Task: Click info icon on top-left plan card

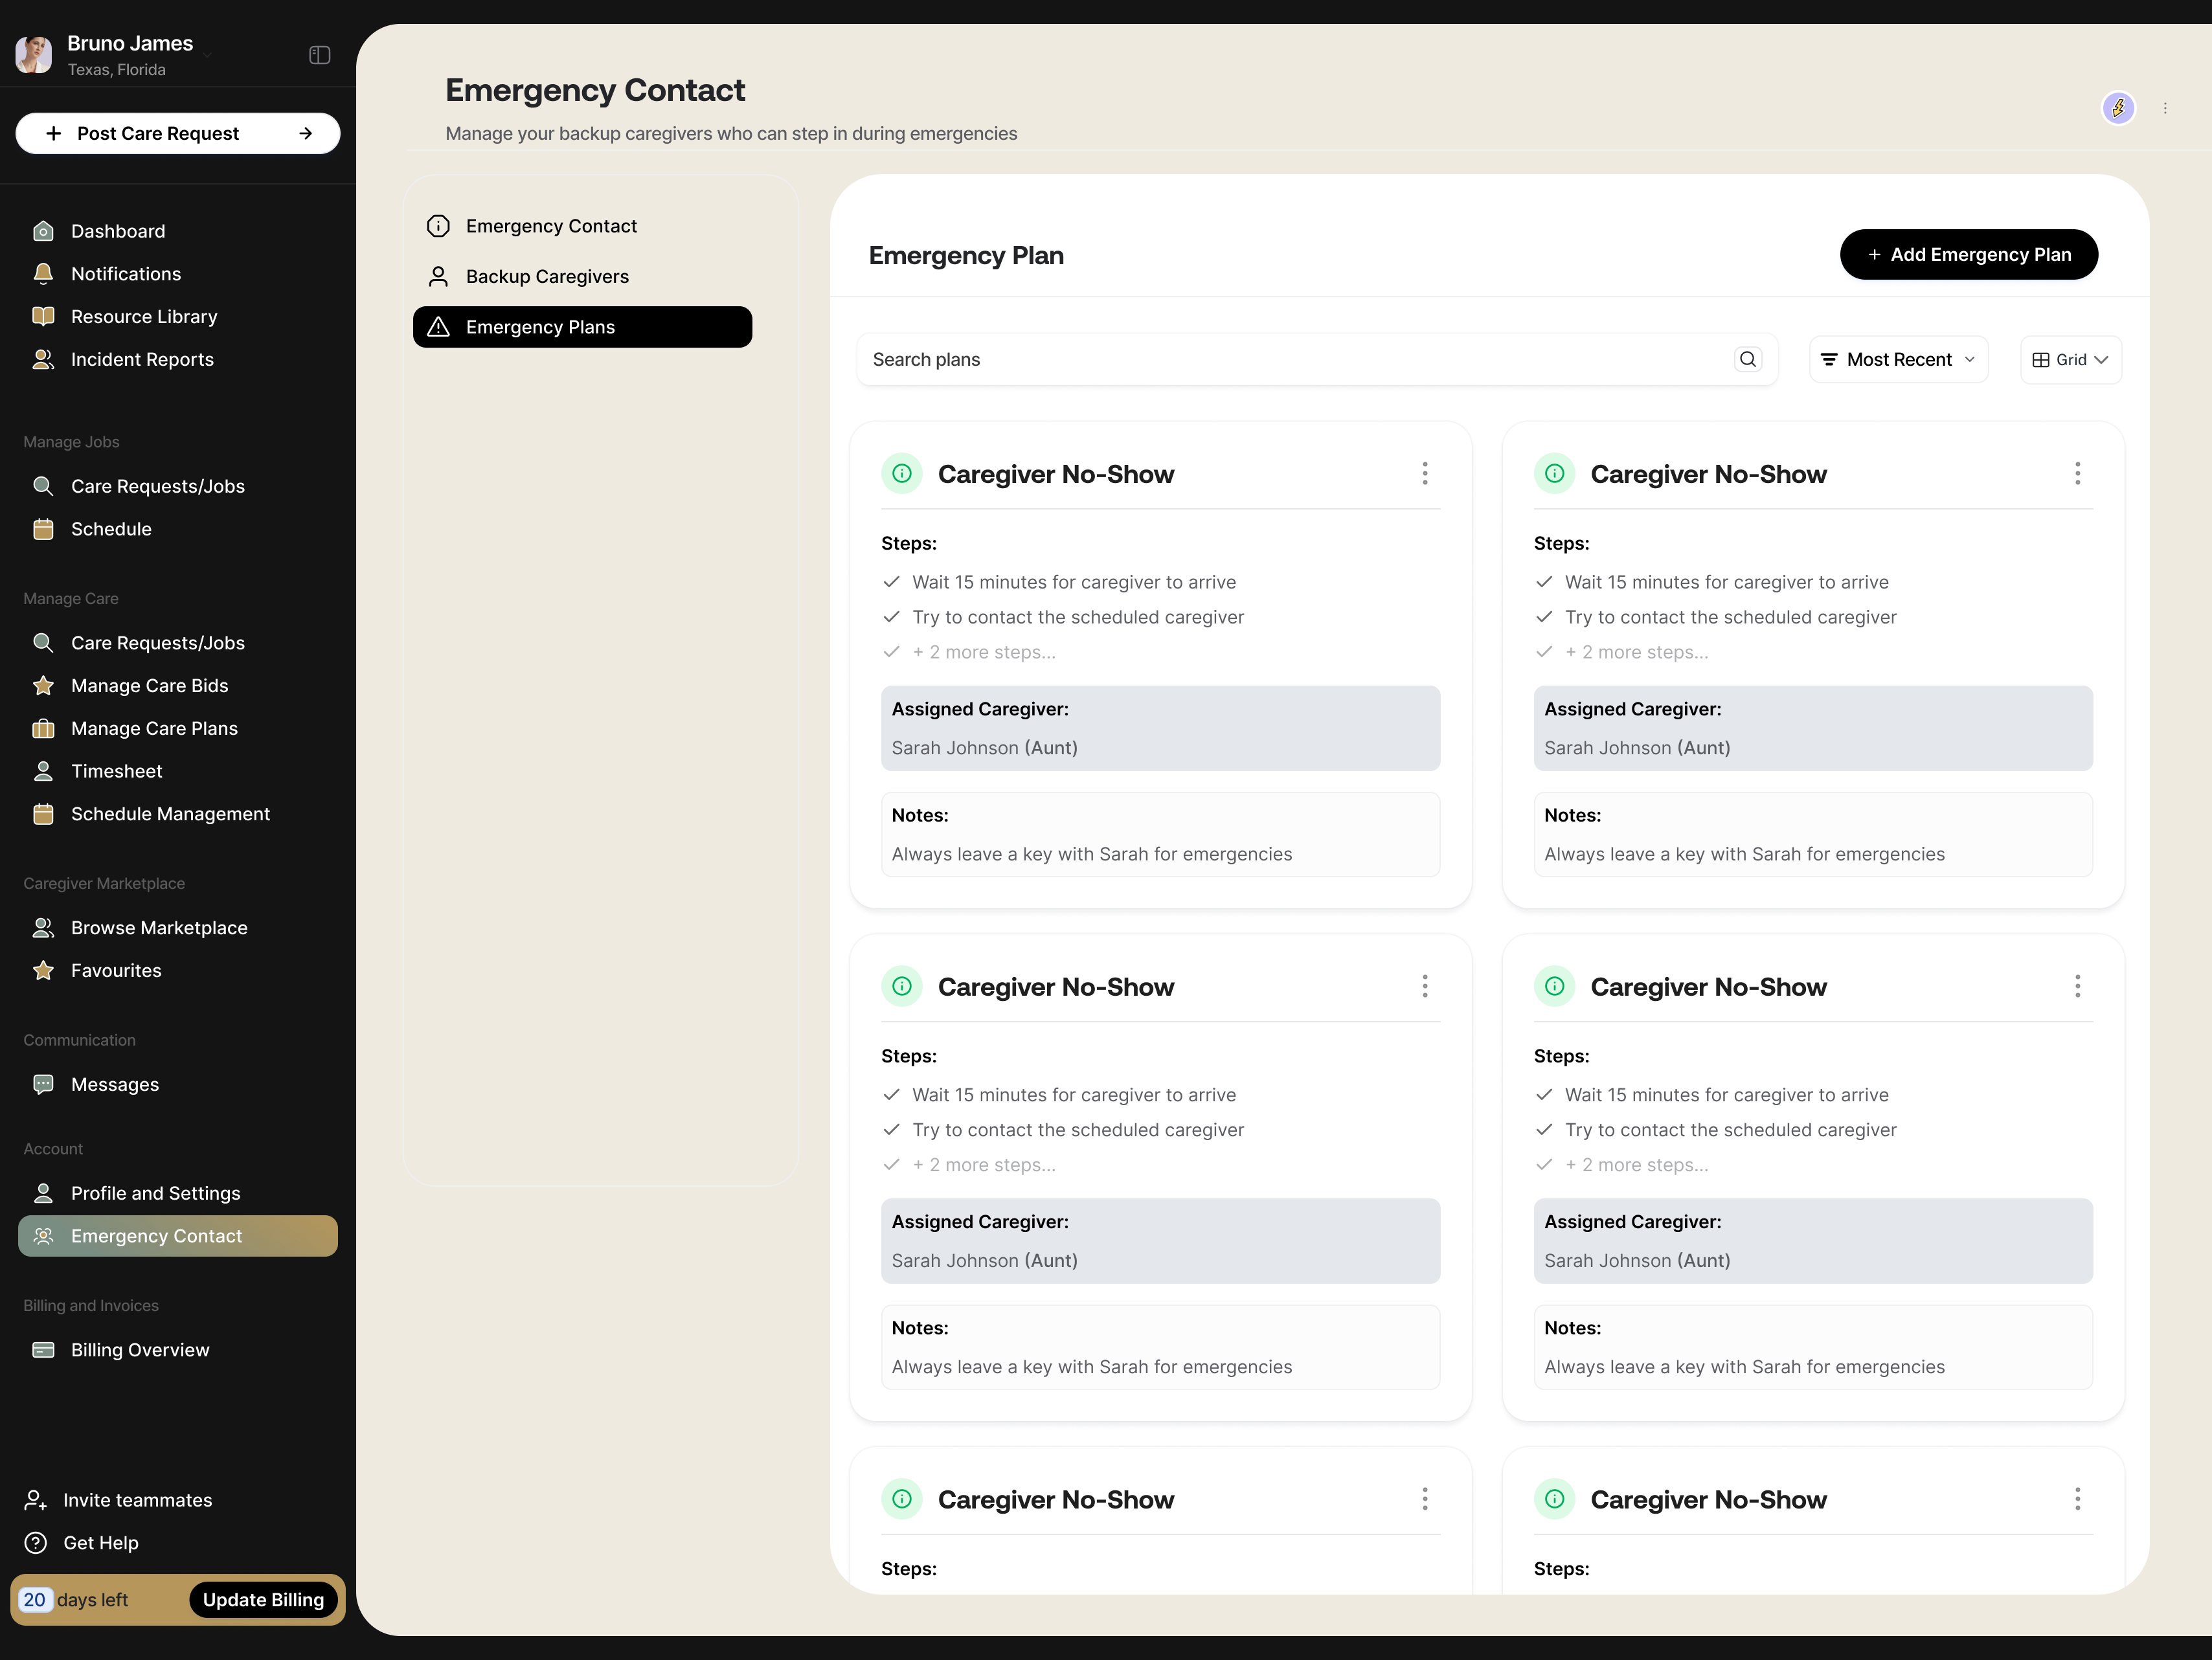Action: pos(902,474)
